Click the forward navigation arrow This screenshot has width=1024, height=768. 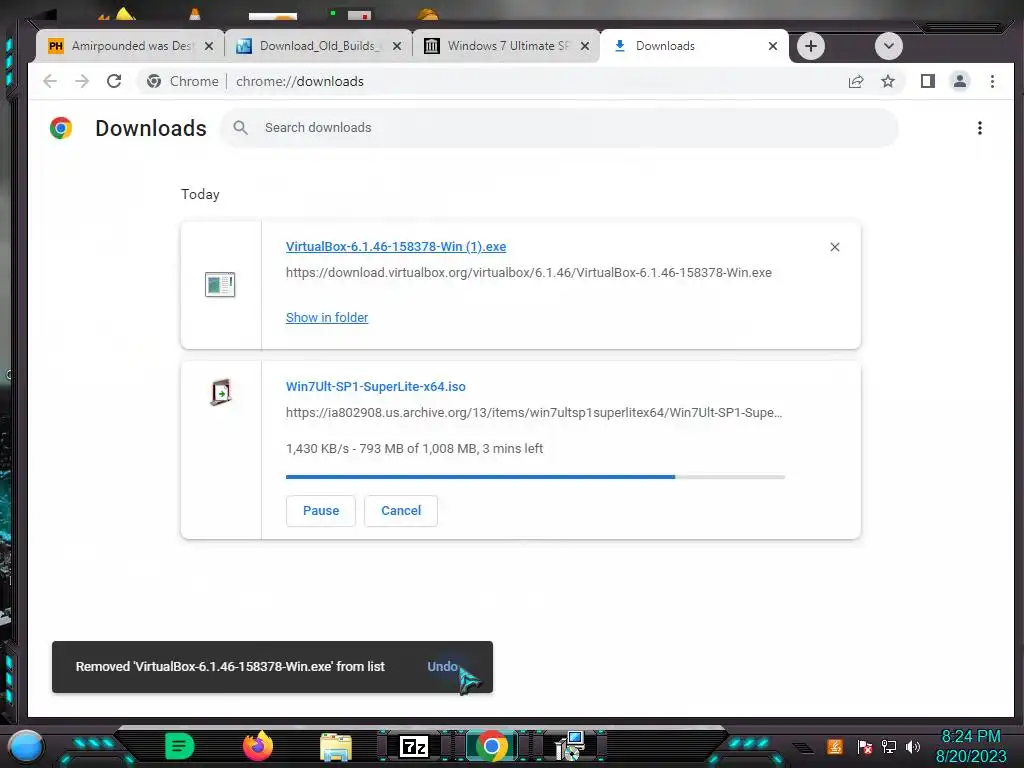(82, 81)
